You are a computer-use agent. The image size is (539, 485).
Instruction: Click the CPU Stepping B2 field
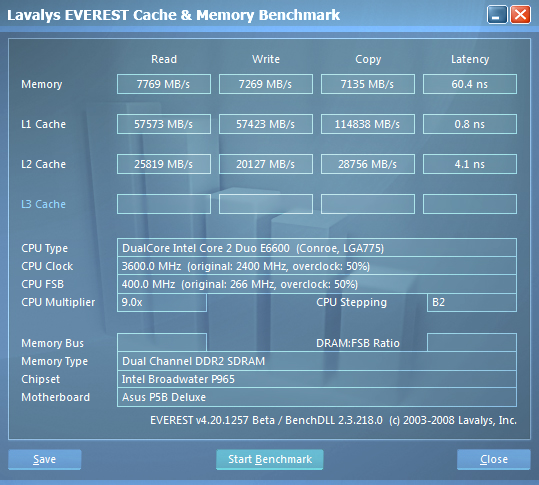[x=472, y=302]
